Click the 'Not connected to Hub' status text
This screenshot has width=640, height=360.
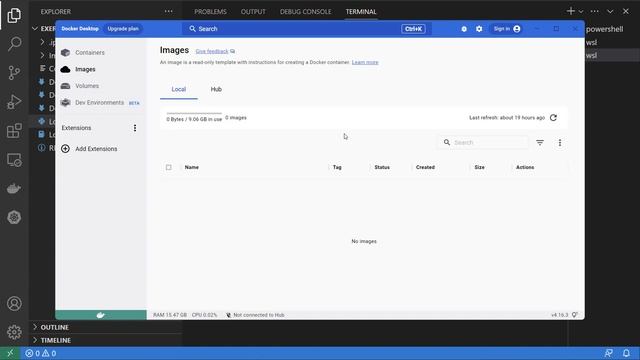point(259,315)
